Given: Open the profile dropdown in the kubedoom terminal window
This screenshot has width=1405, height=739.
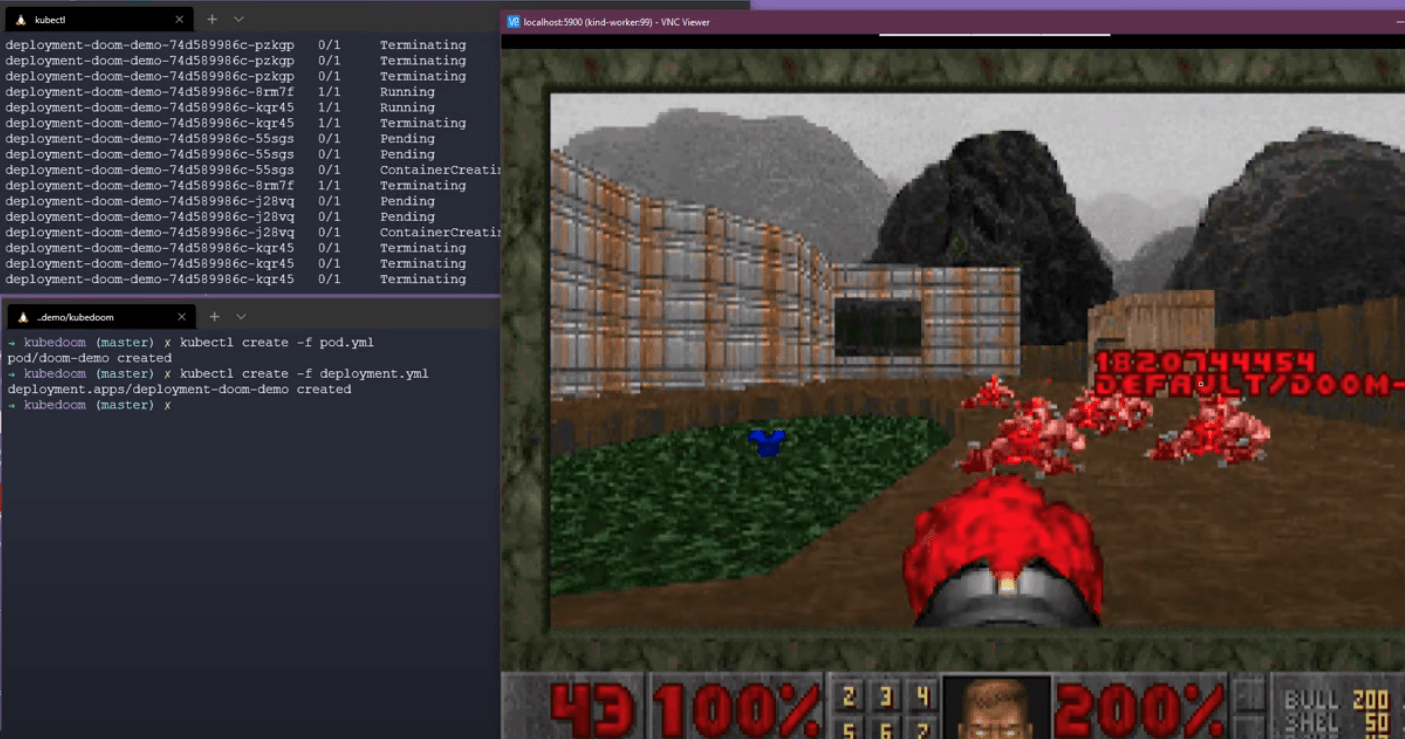Looking at the screenshot, I should (240, 316).
